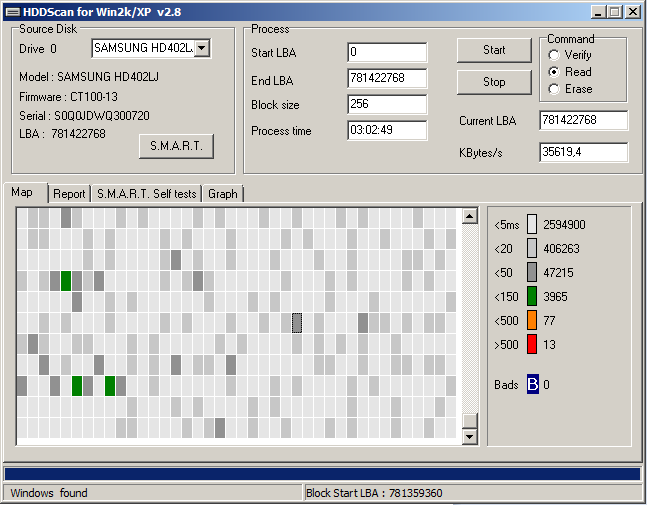Open the SAMSUNG HD402LJ drive dropdown

201,48
